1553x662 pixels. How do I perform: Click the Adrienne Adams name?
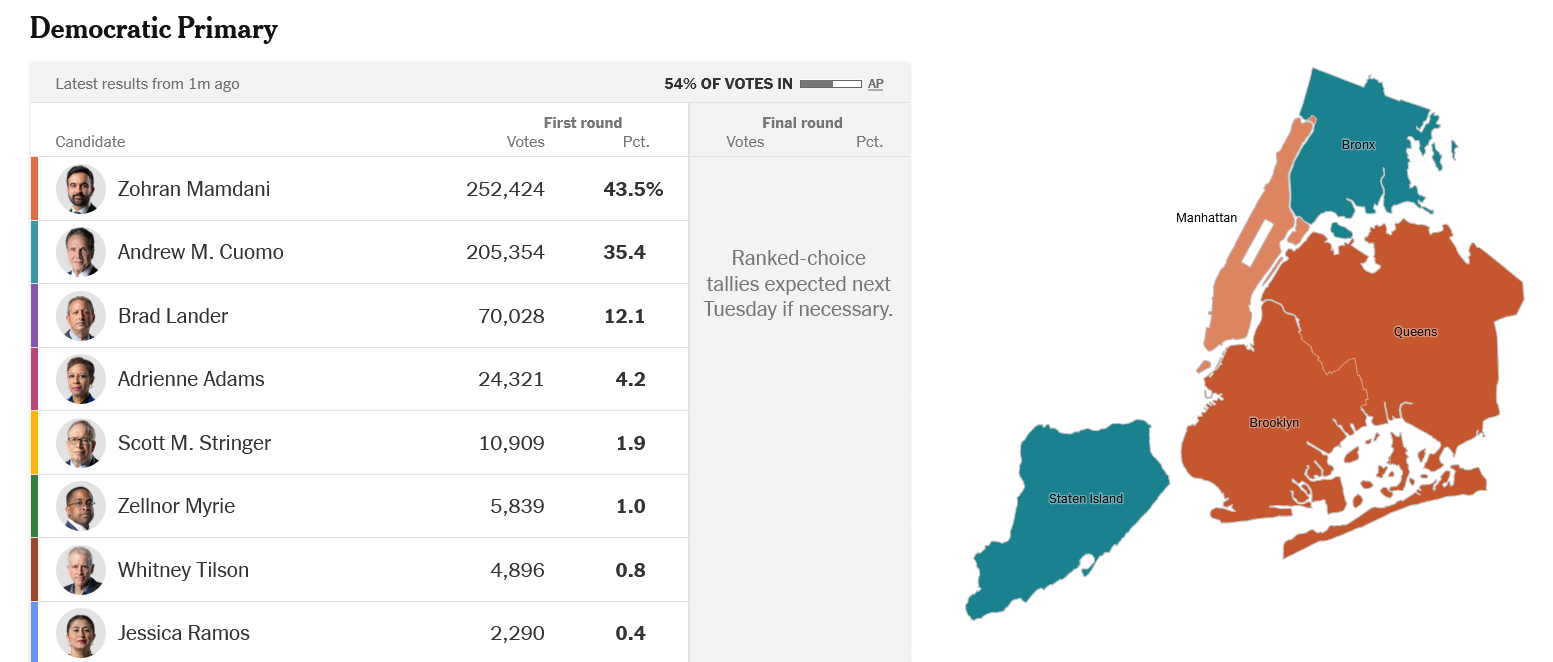(191, 379)
